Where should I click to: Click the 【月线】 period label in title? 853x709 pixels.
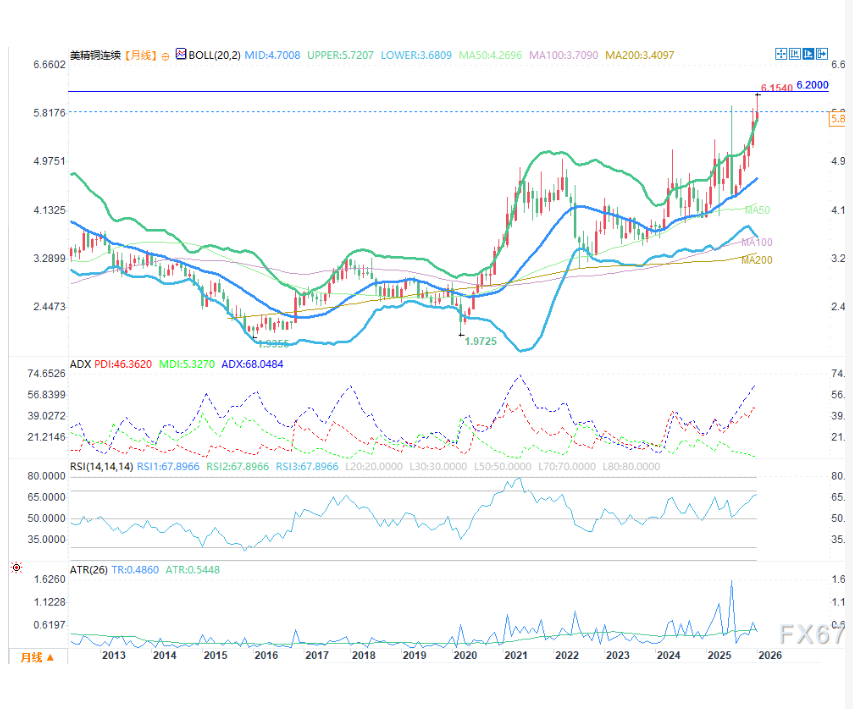[x=141, y=56]
